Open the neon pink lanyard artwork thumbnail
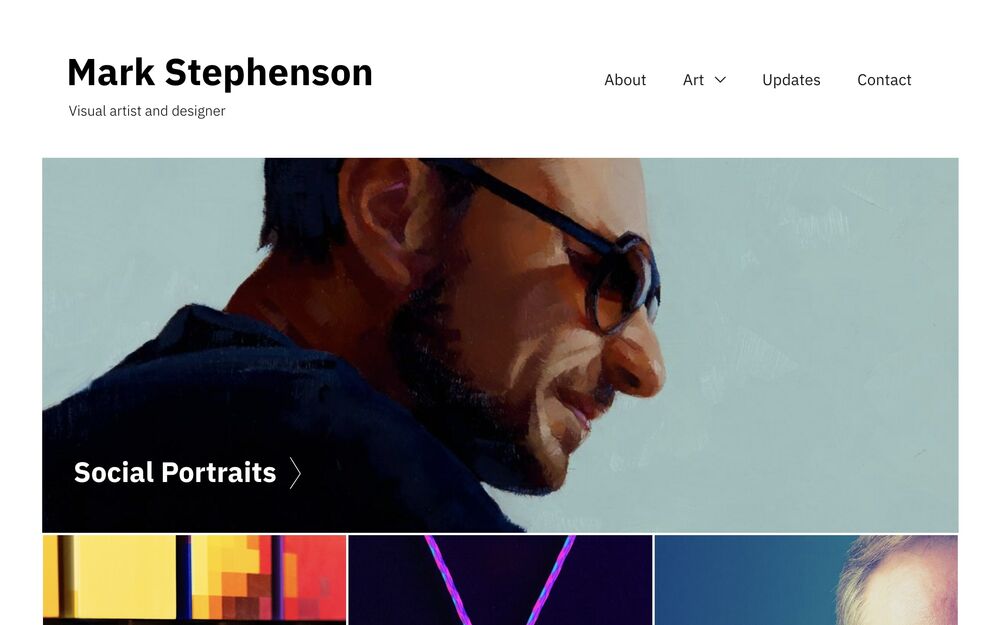The height and width of the screenshot is (625, 1000). 500,580
